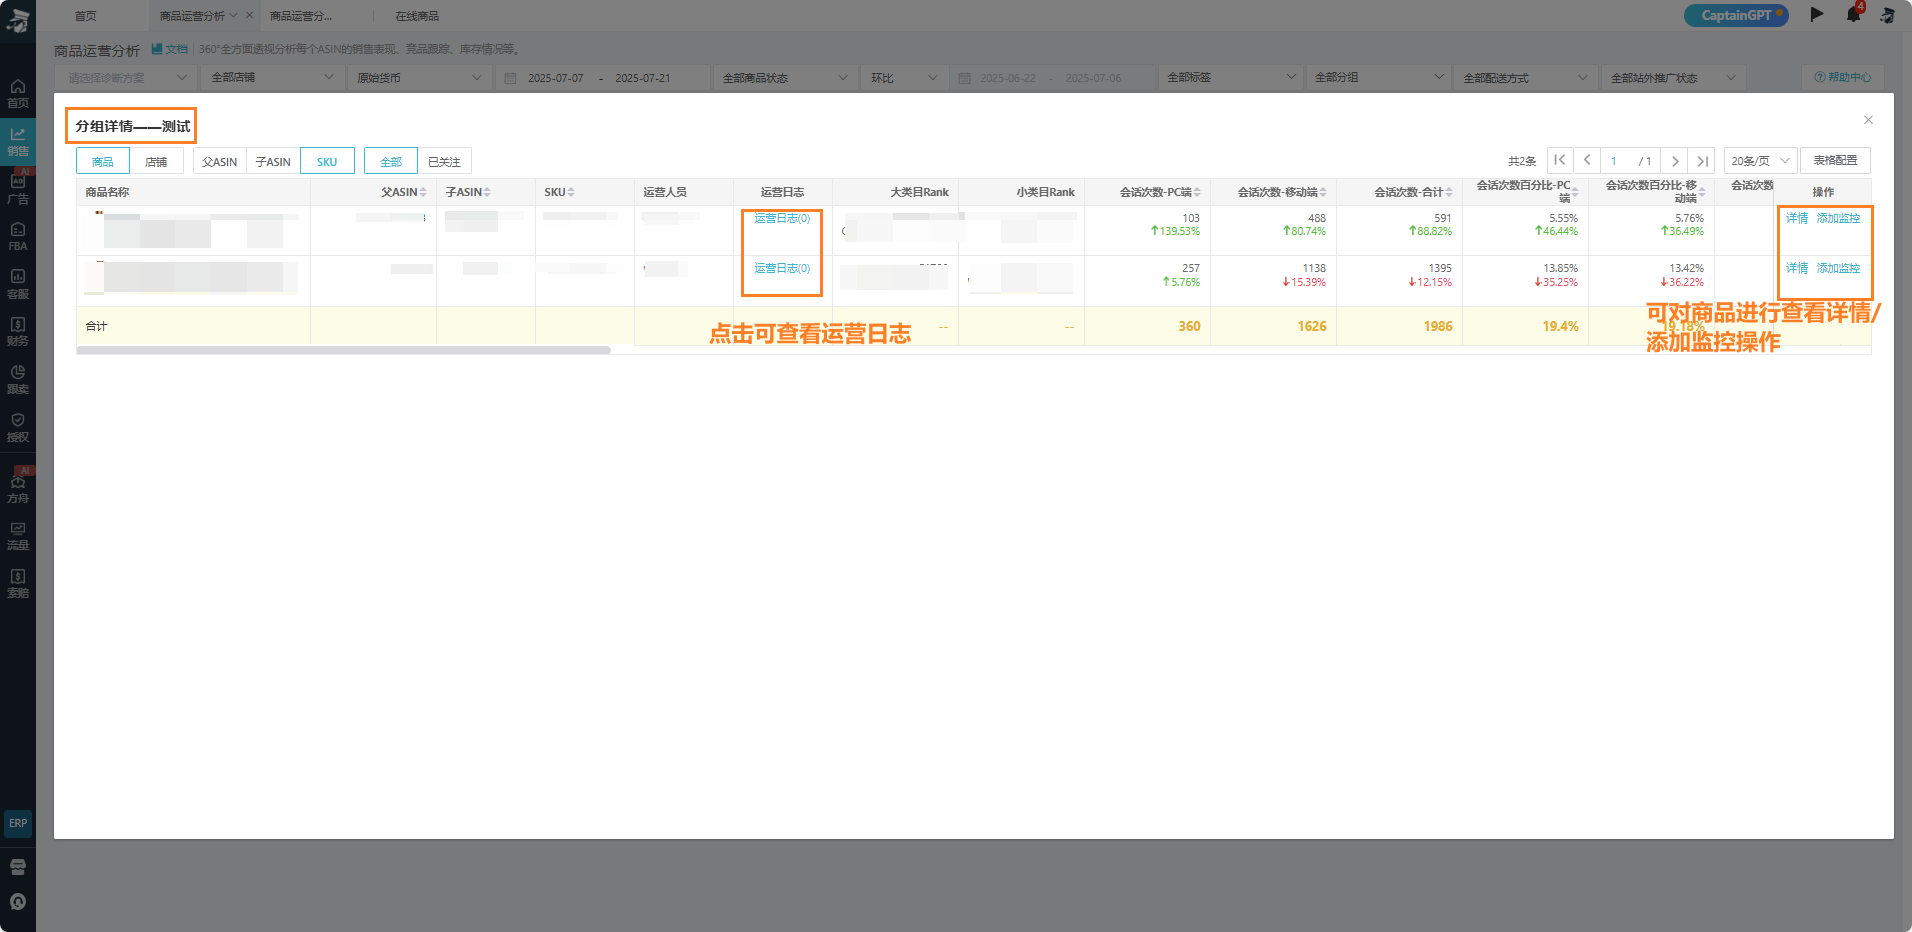Image resolution: width=1912 pixels, height=932 pixels.
Task: Open the user avatar icon top right
Action: click(1887, 15)
